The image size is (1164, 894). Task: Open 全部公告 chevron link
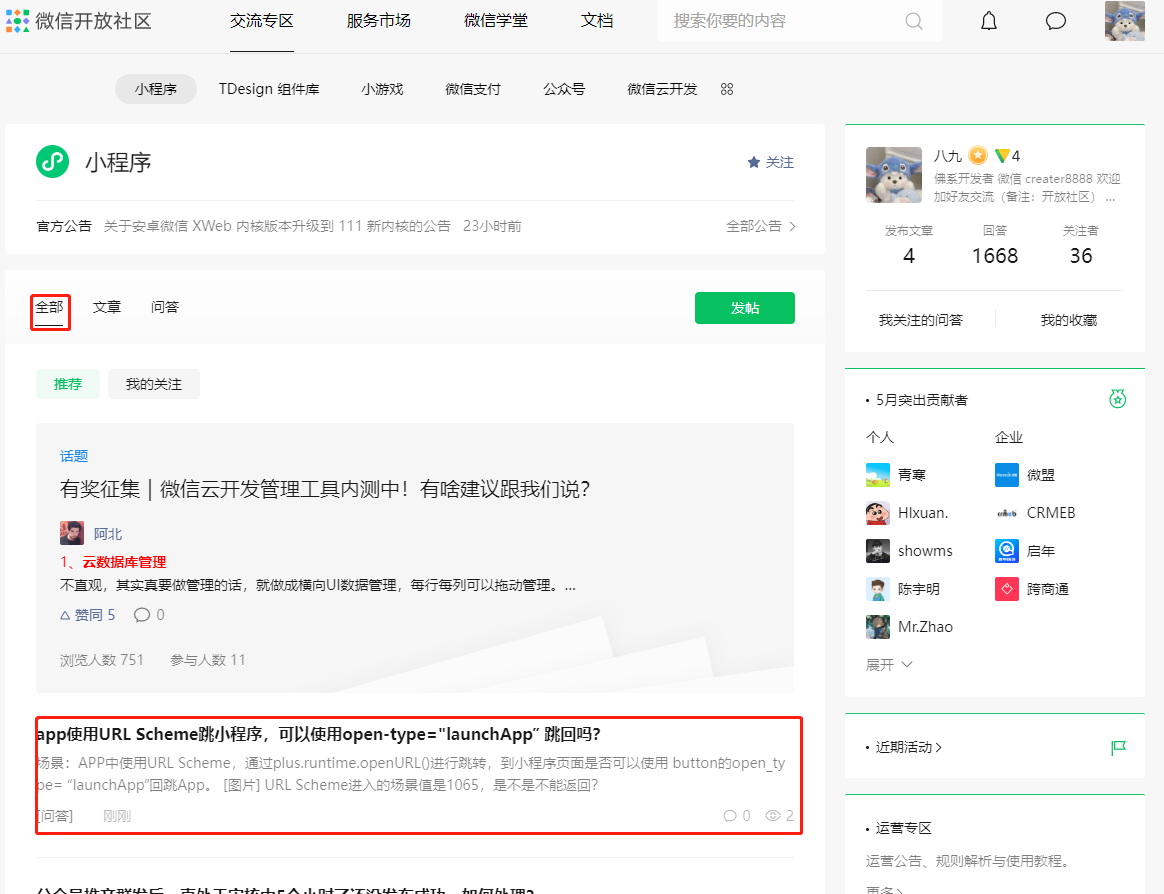[x=761, y=226]
